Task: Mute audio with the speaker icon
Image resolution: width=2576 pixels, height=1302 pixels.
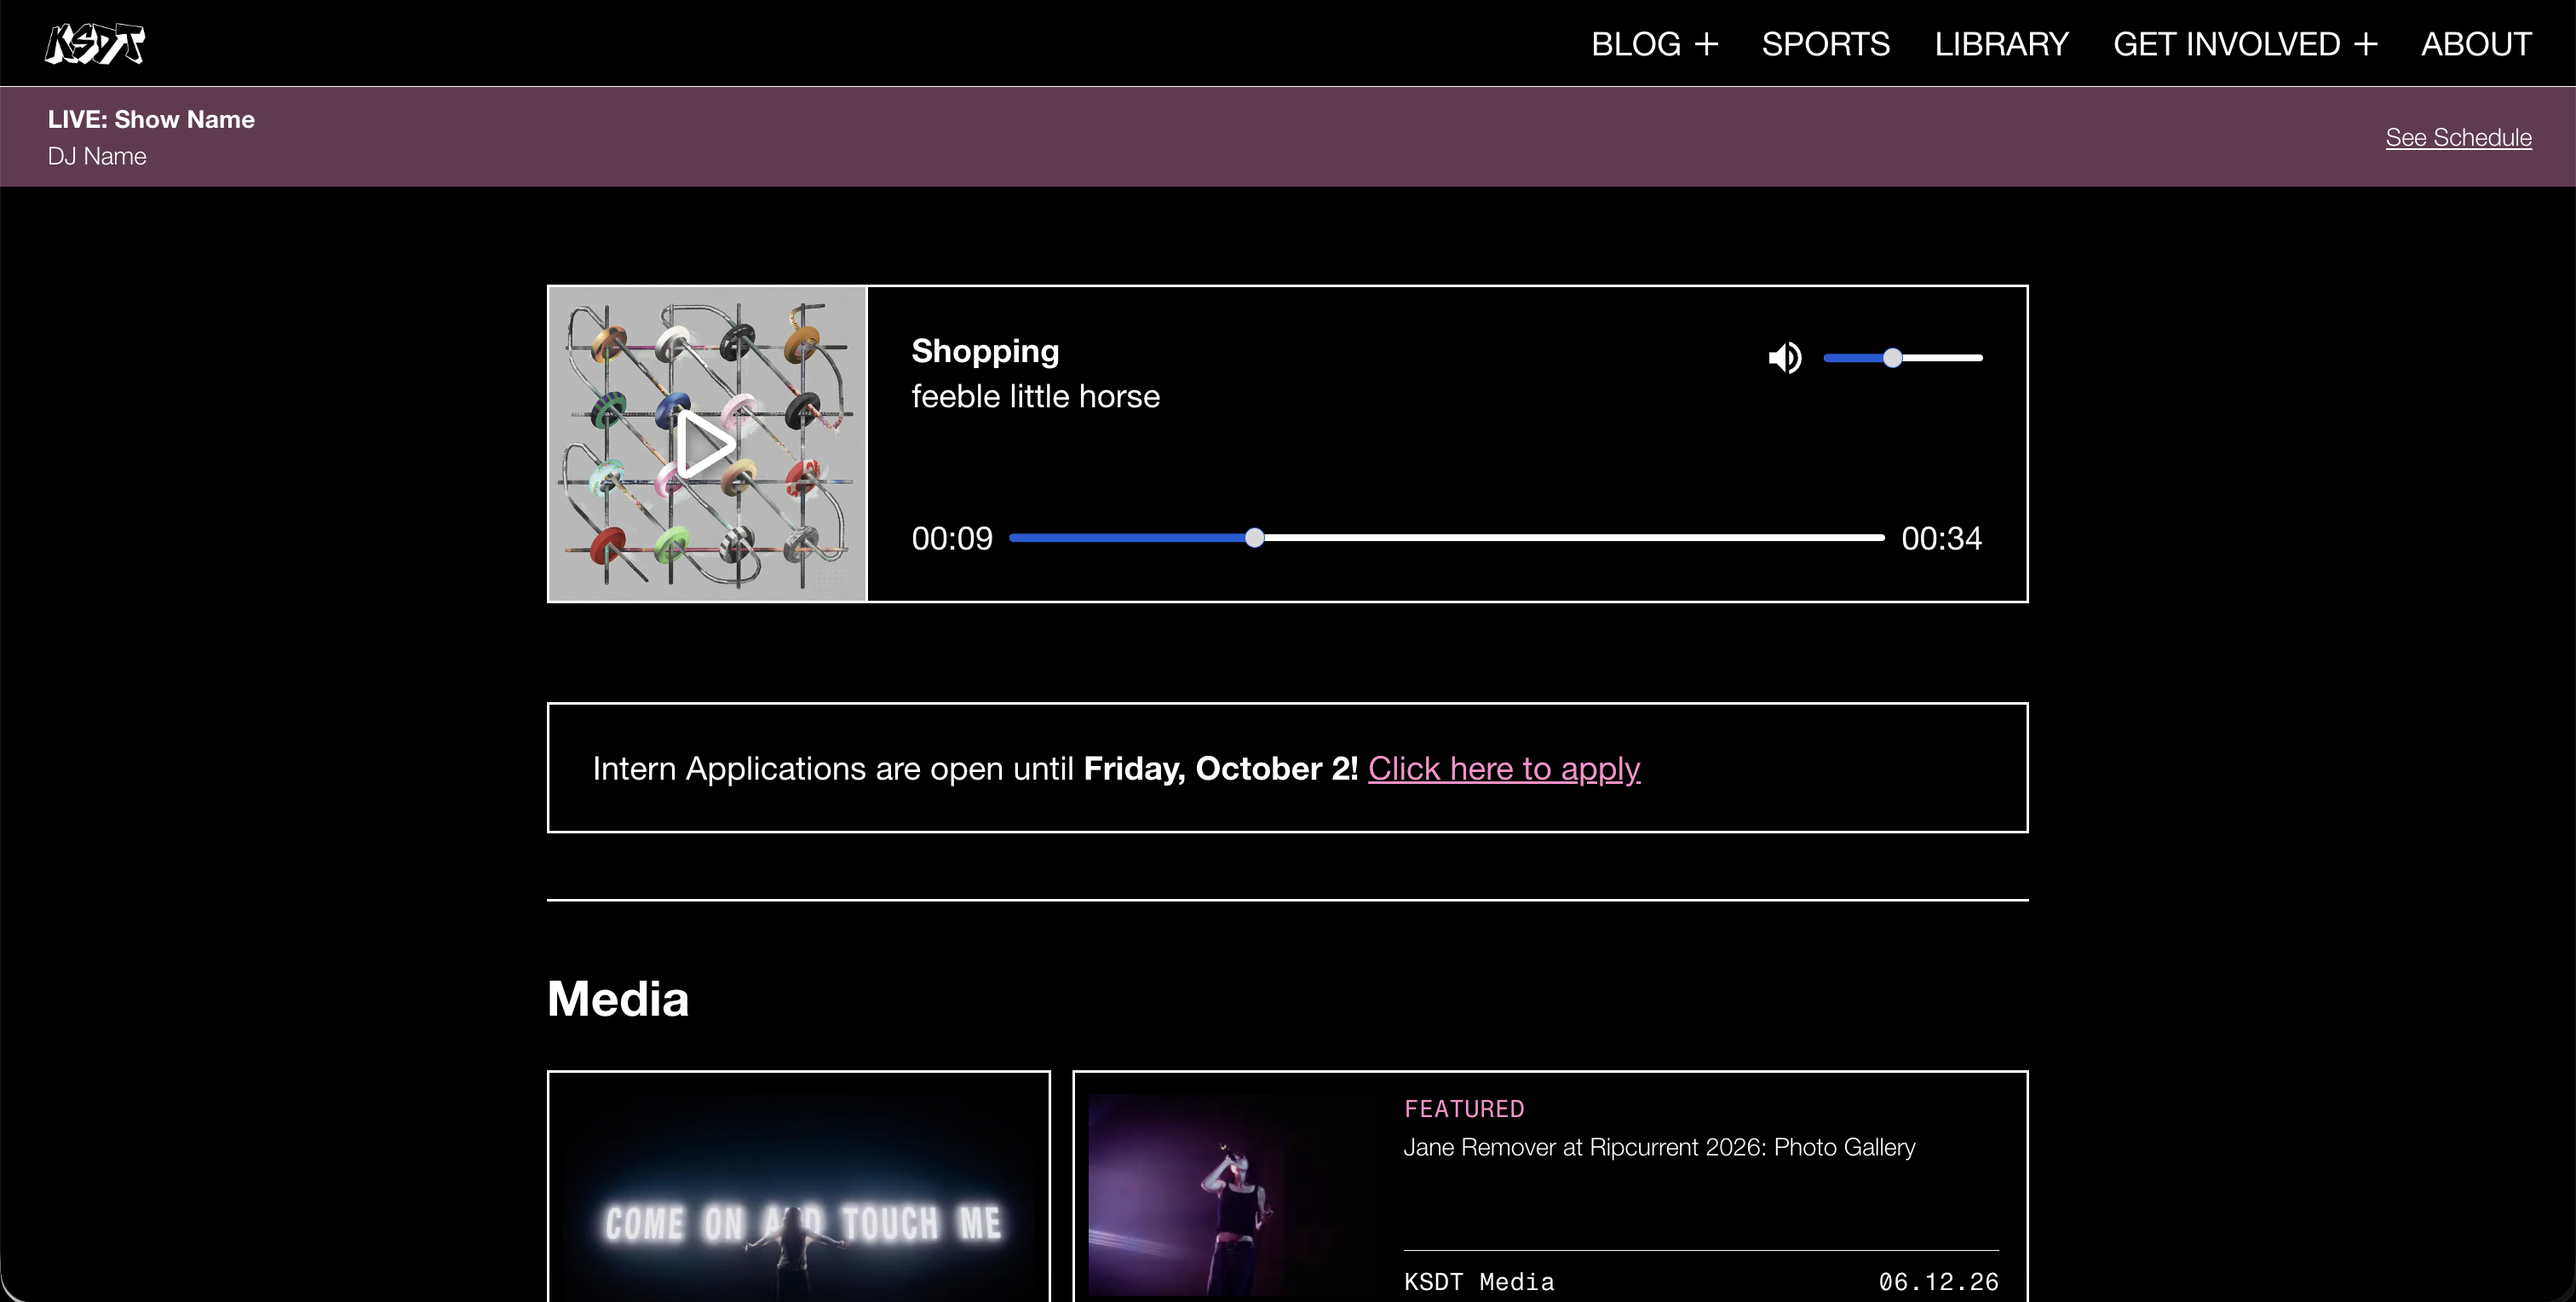Action: [1784, 357]
